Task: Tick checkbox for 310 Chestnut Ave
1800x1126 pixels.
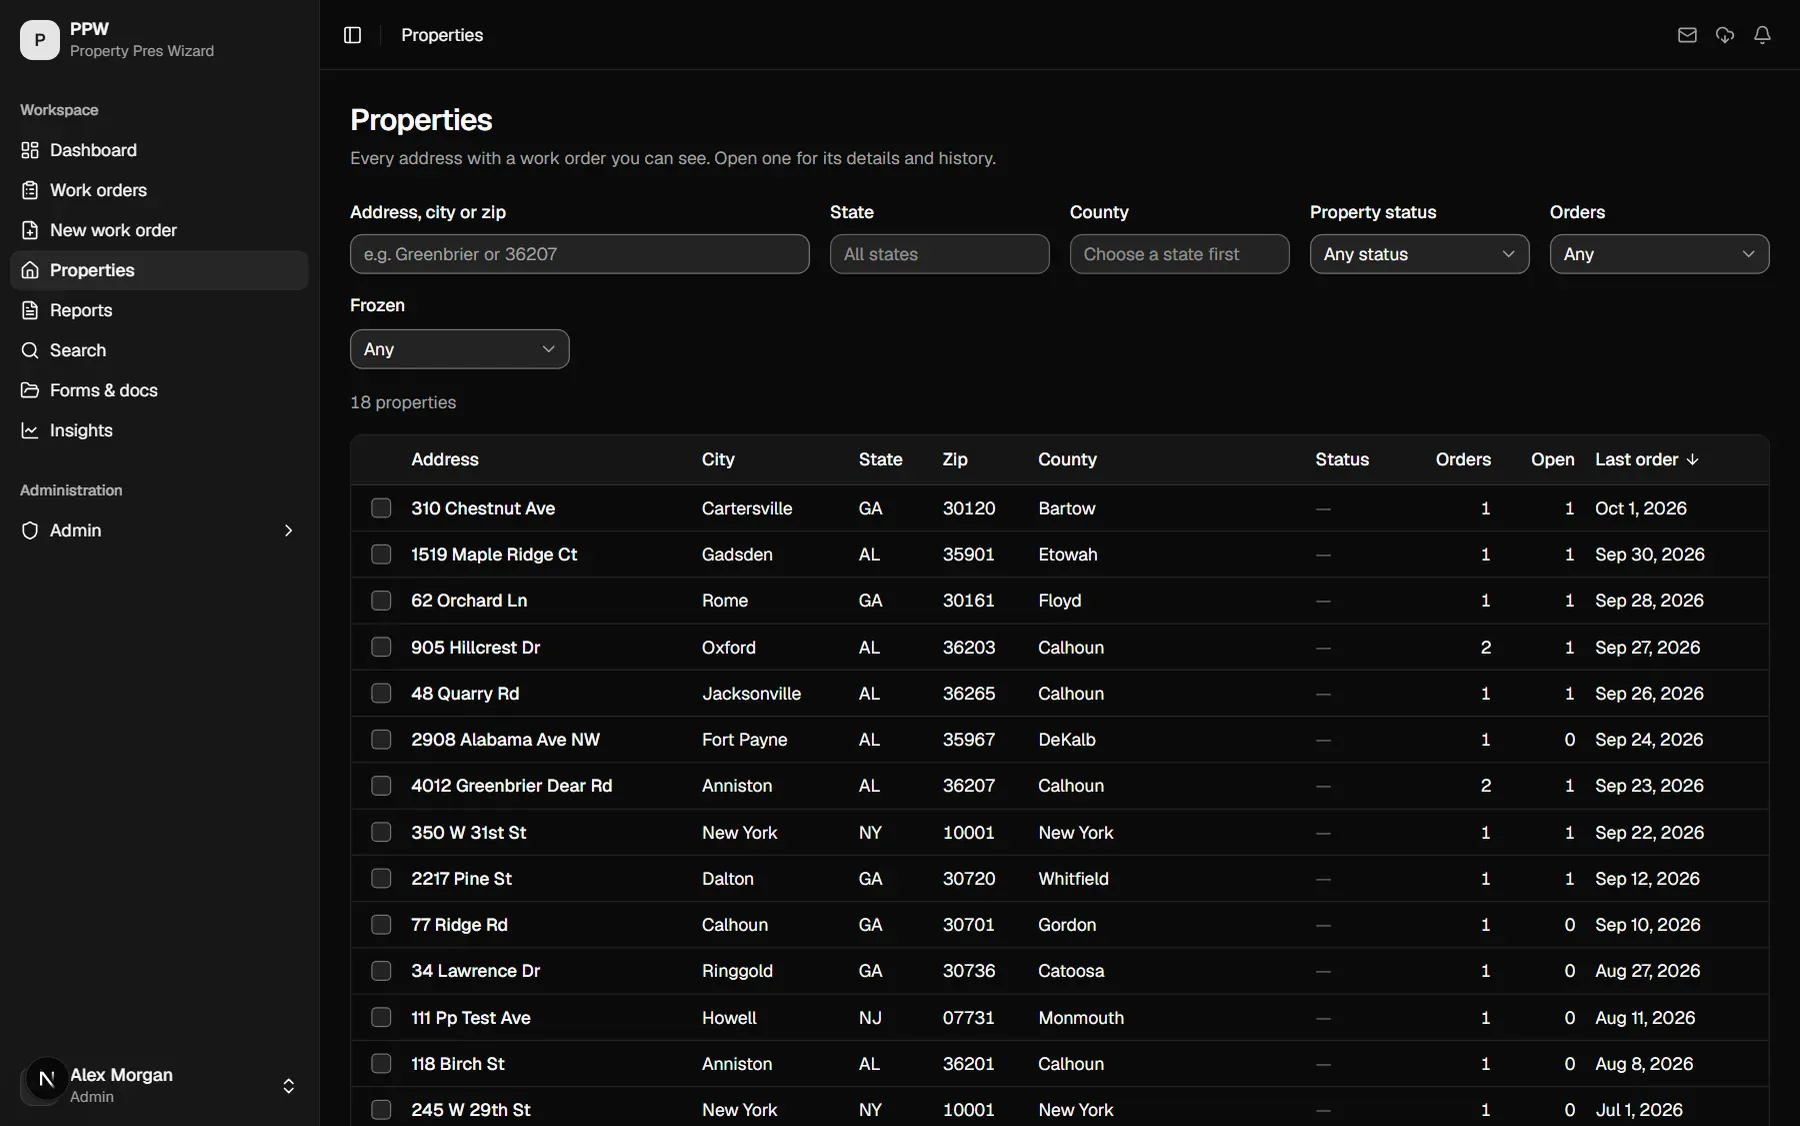Action: tap(381, 508)
